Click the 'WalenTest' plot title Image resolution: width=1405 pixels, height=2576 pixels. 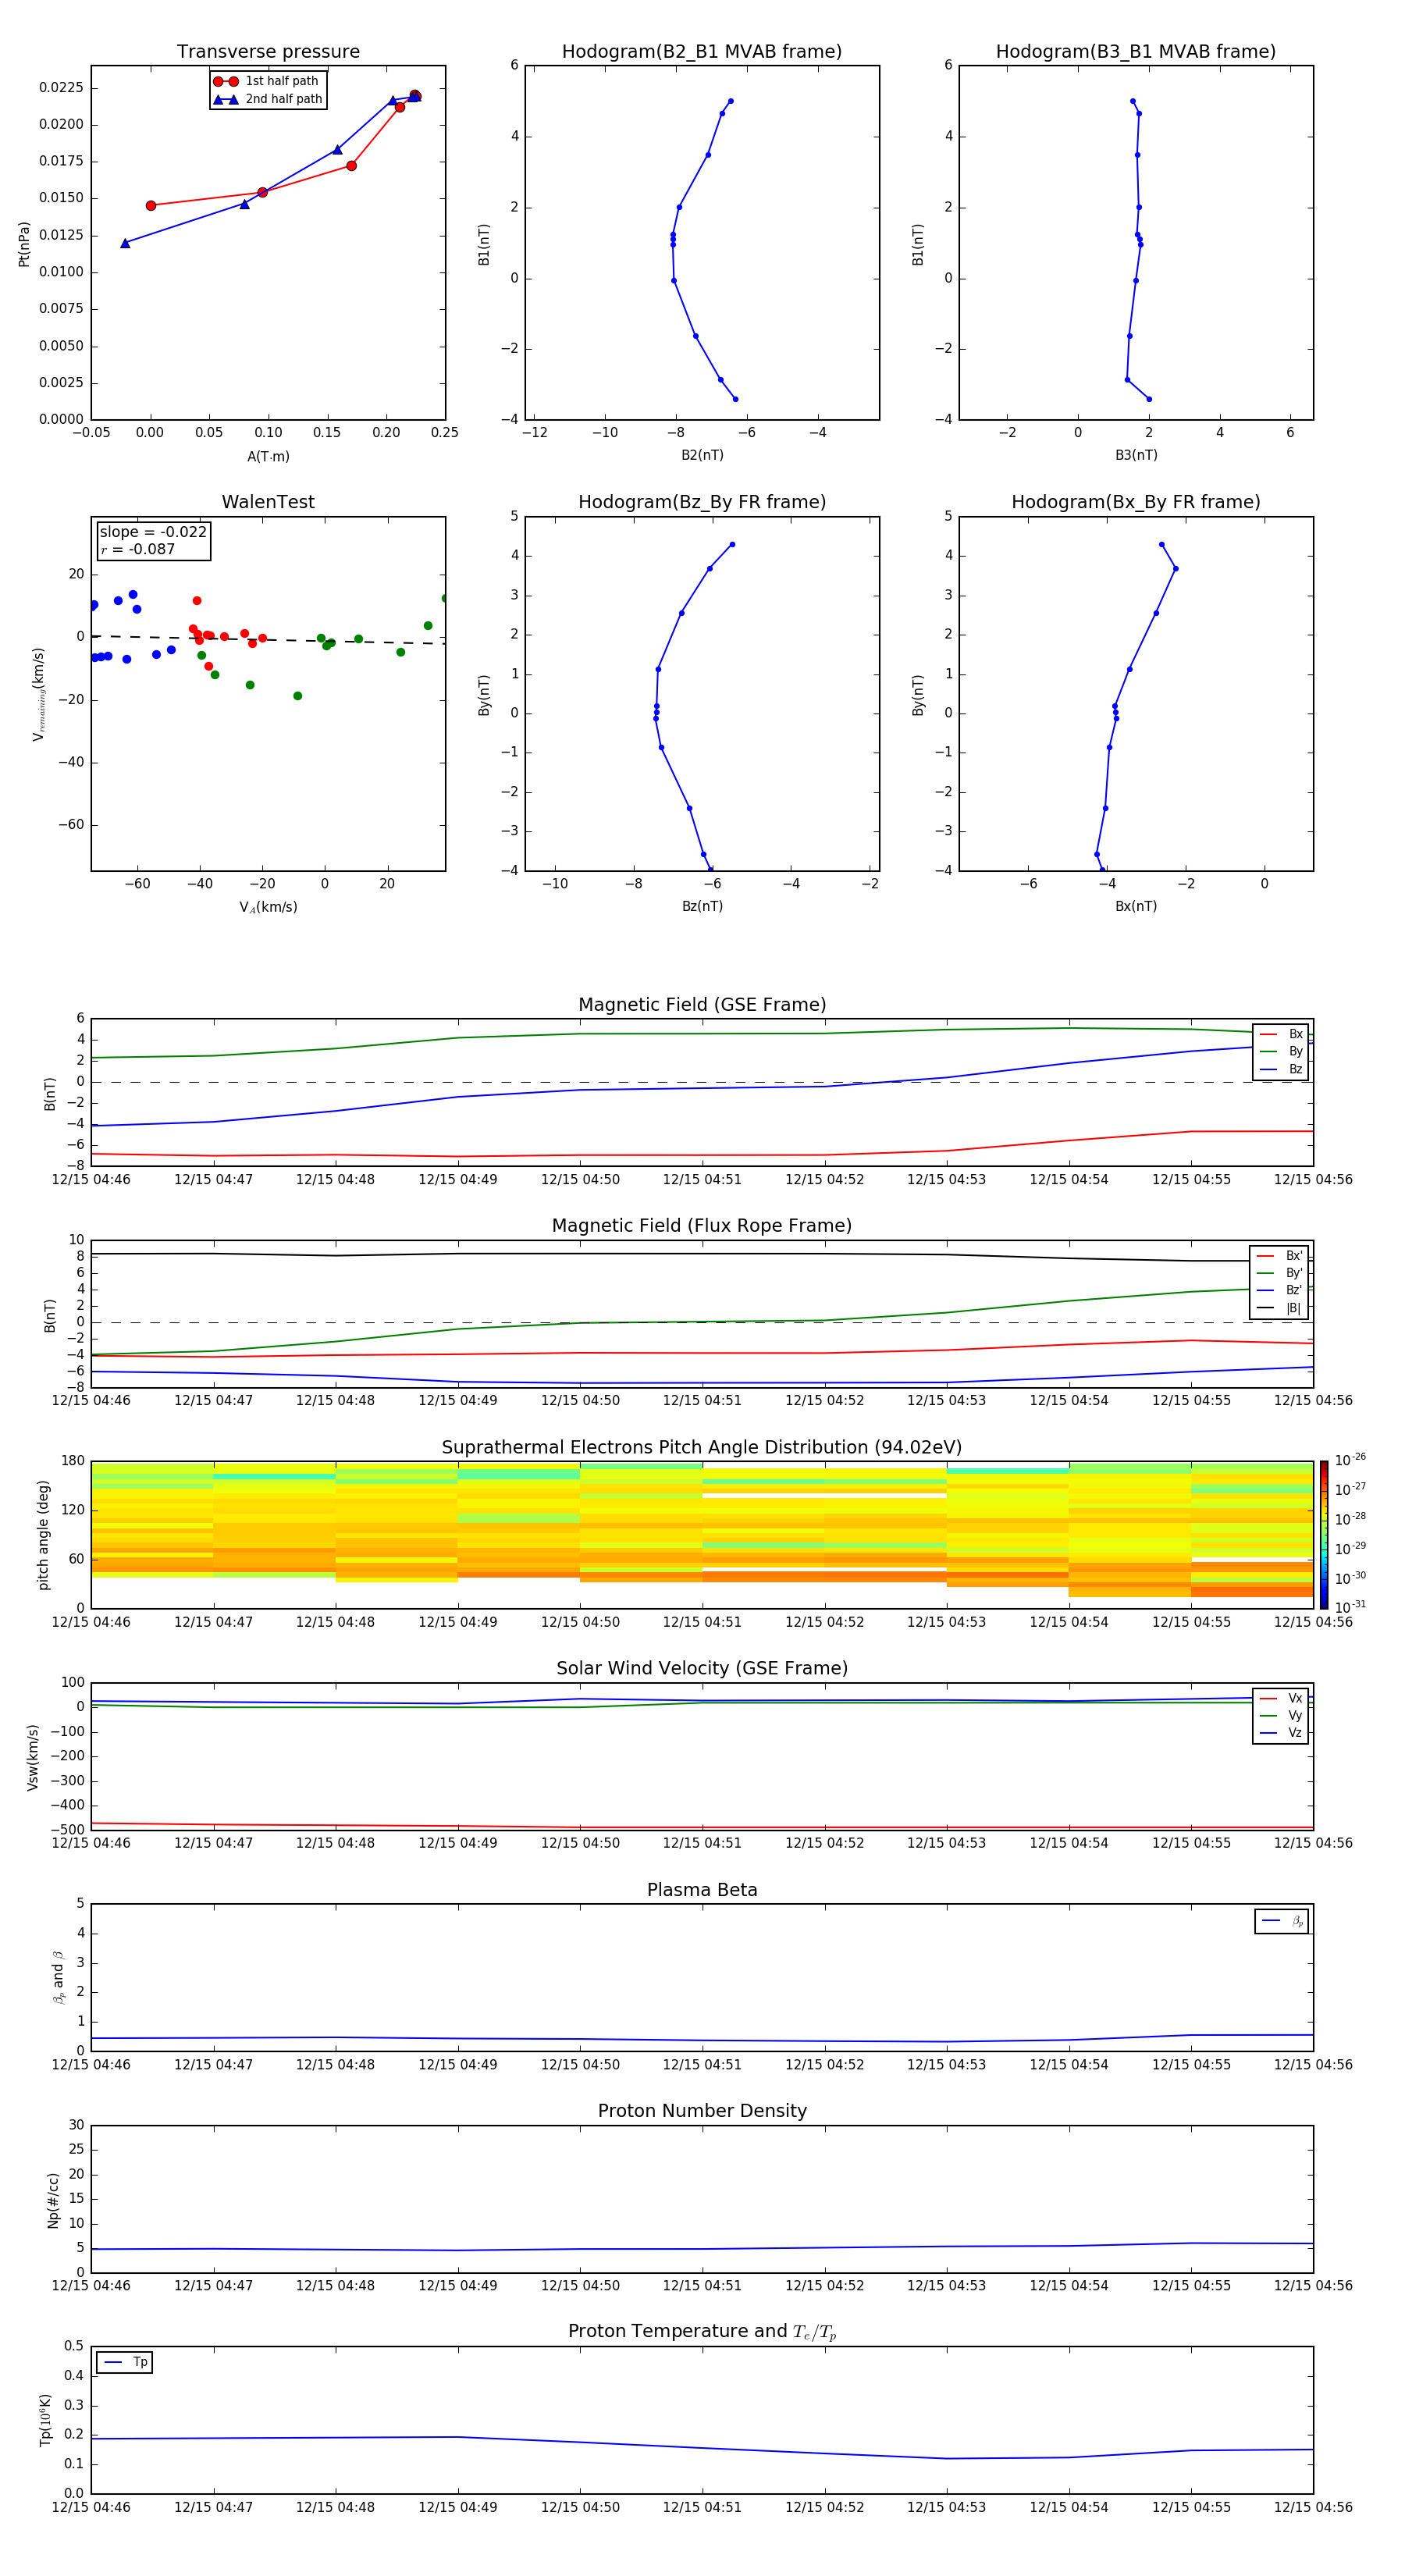[x=268, y=502]
